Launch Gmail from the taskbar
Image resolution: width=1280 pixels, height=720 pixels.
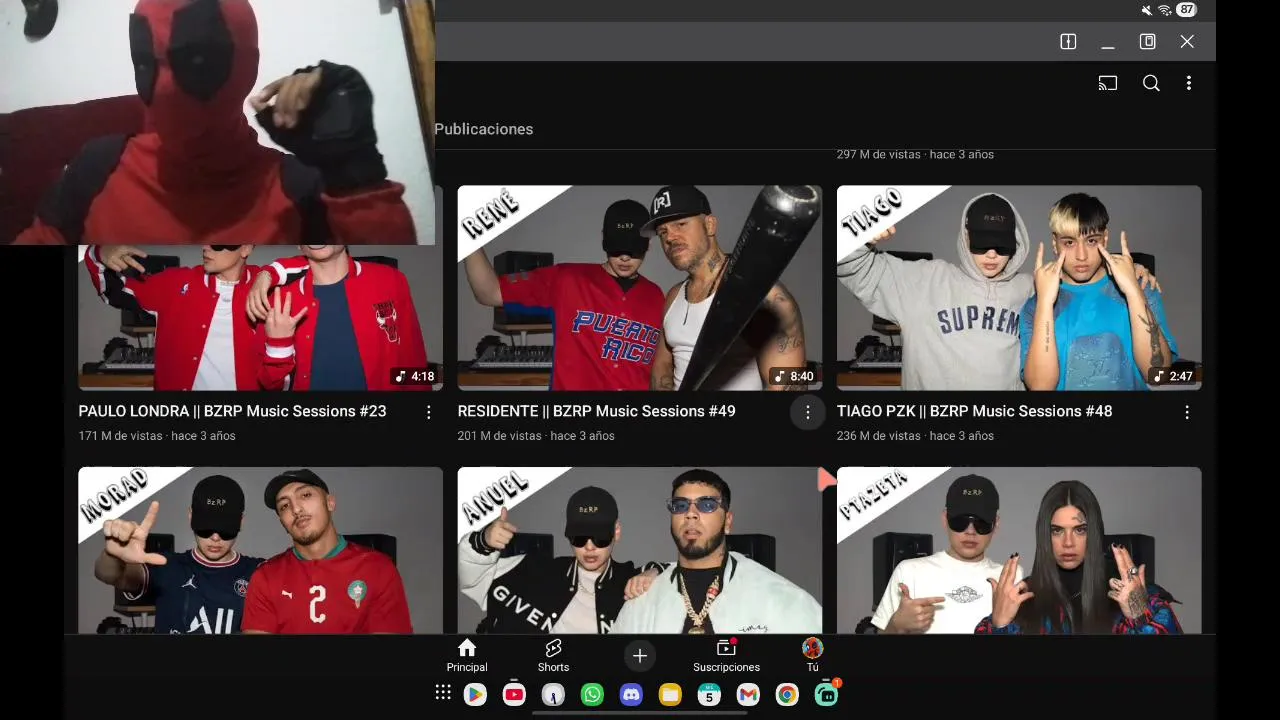(x=748, y=694)
